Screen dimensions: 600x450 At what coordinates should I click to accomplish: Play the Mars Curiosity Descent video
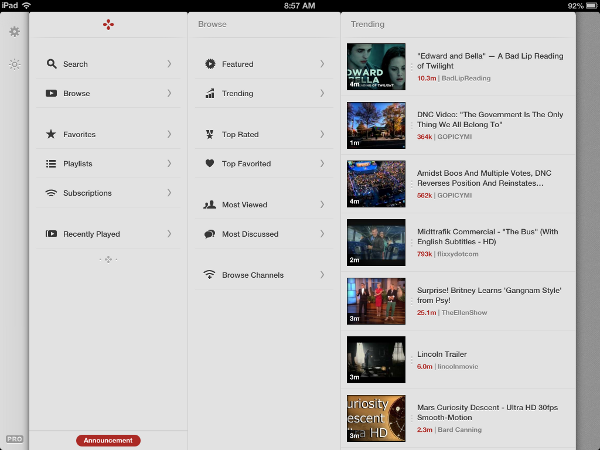pyautogui.click(x=376, y=419)
